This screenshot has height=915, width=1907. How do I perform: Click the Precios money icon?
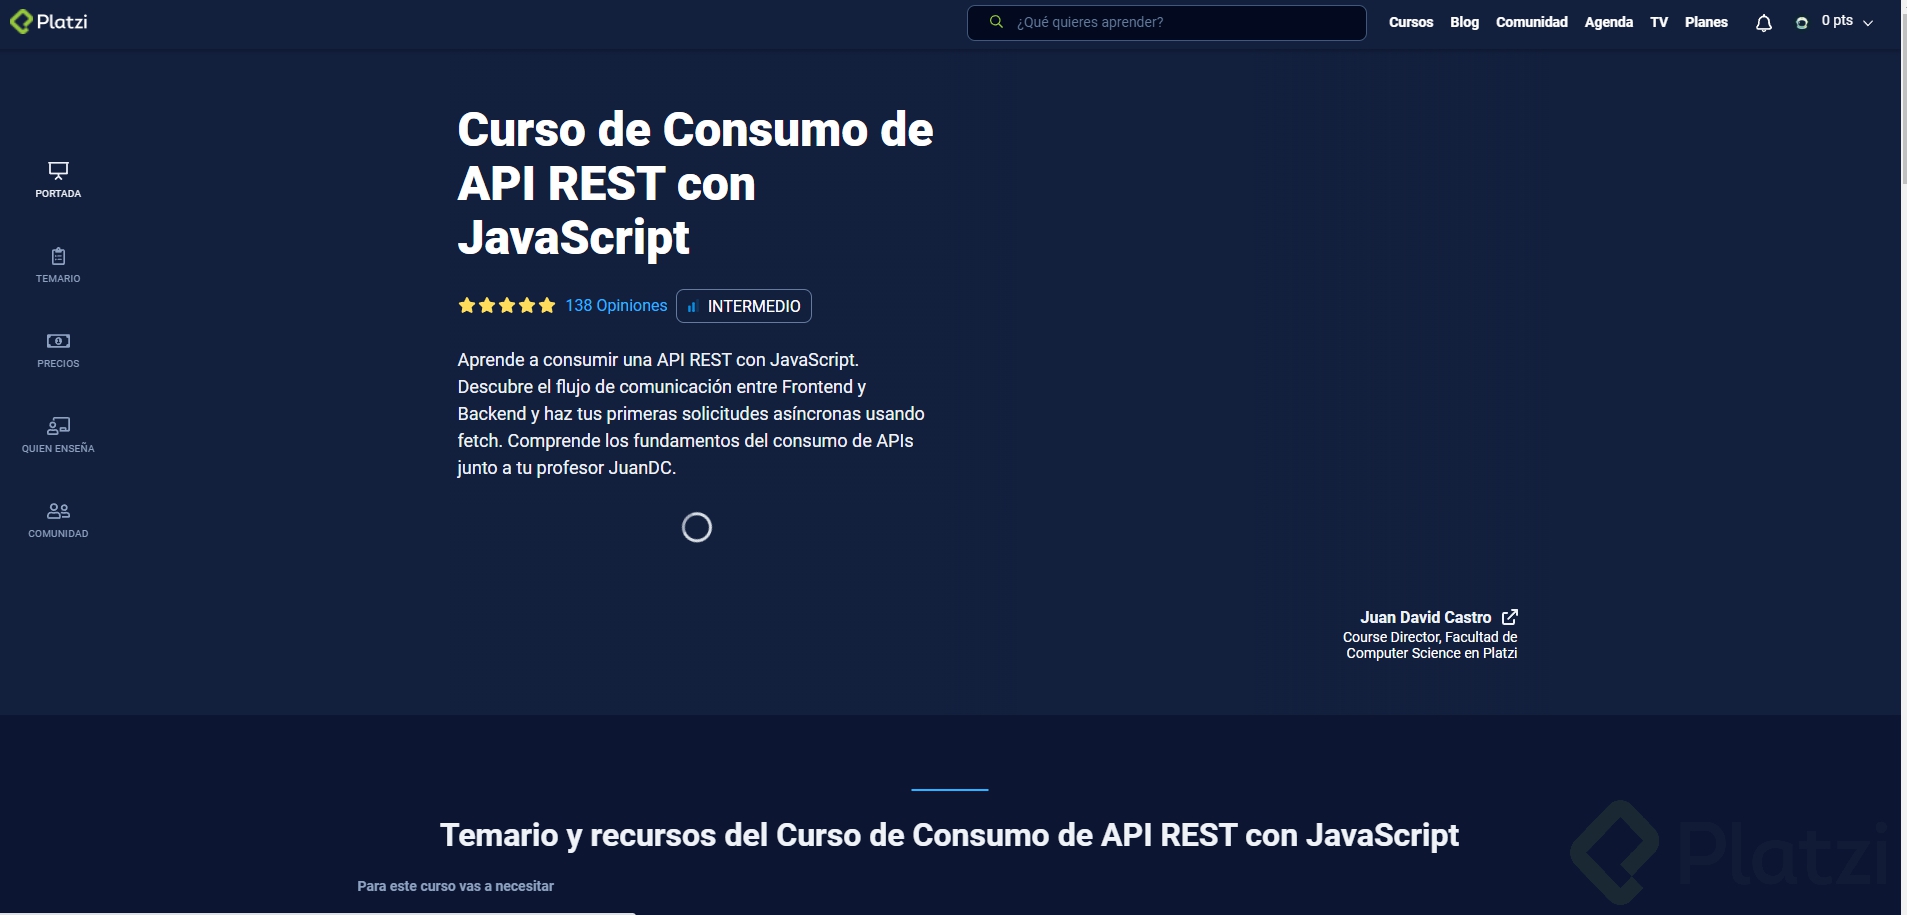pyautogui.click(x=58, y=341)
